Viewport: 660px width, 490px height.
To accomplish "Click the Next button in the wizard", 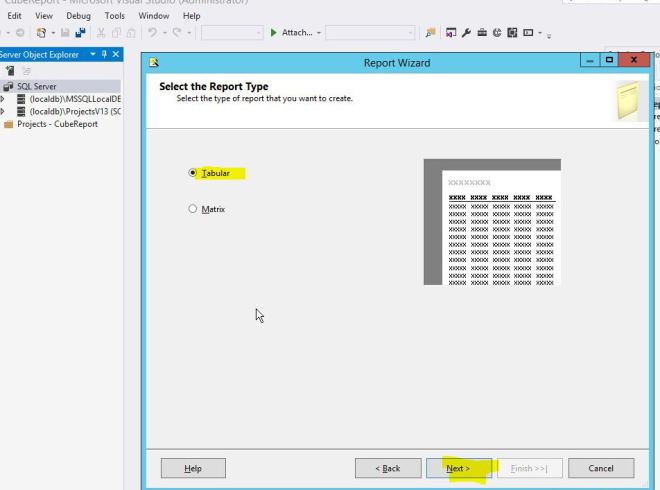I will tap(458, 468).
